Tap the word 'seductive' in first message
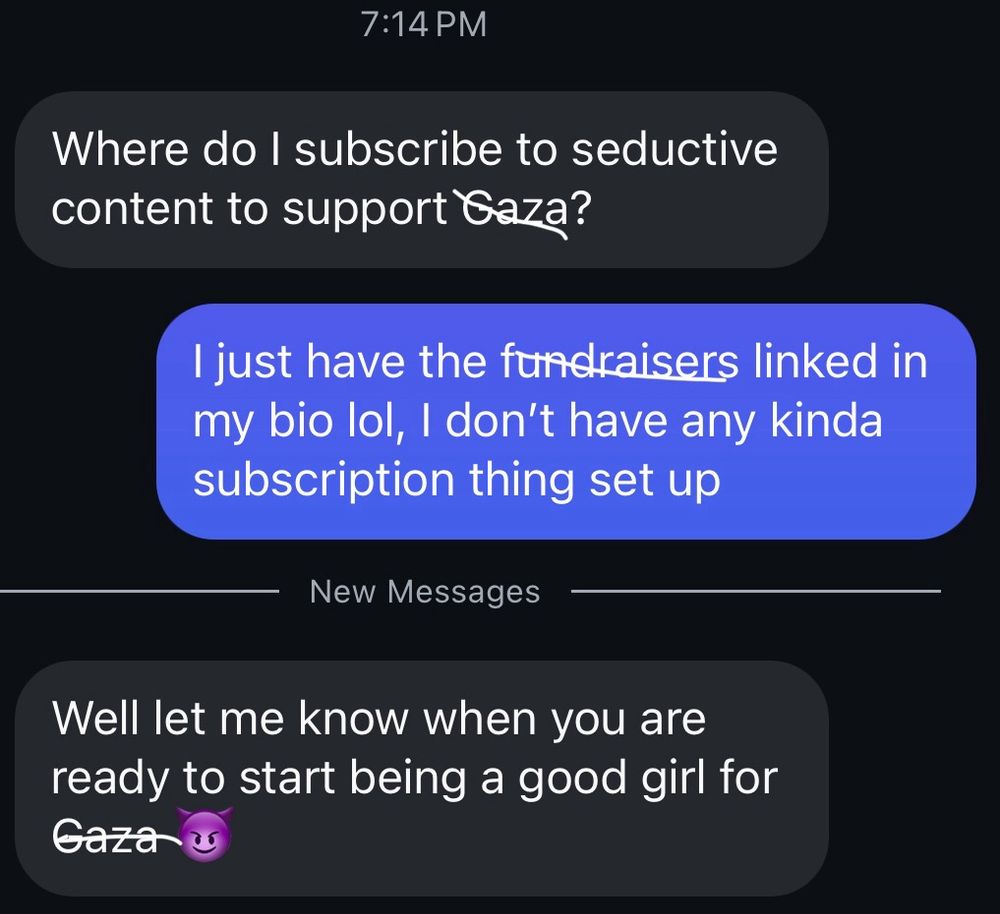The width and height of the screenshot is (1000, 914). [674, 150]
